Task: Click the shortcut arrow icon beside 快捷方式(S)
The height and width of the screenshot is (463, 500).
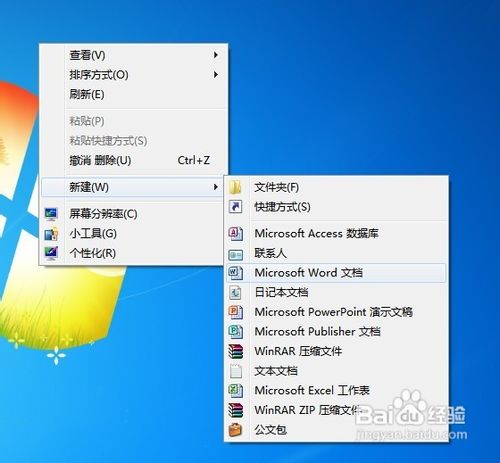Action: [x=236, y=207]
